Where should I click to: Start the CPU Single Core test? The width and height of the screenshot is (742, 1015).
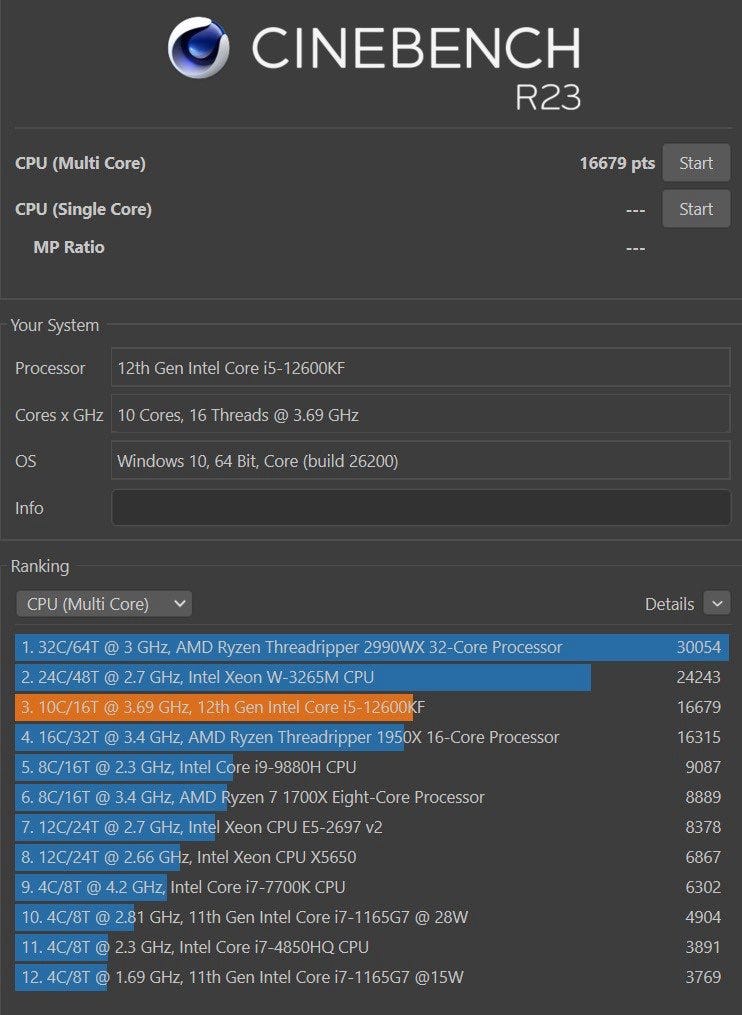pos(696,209)
